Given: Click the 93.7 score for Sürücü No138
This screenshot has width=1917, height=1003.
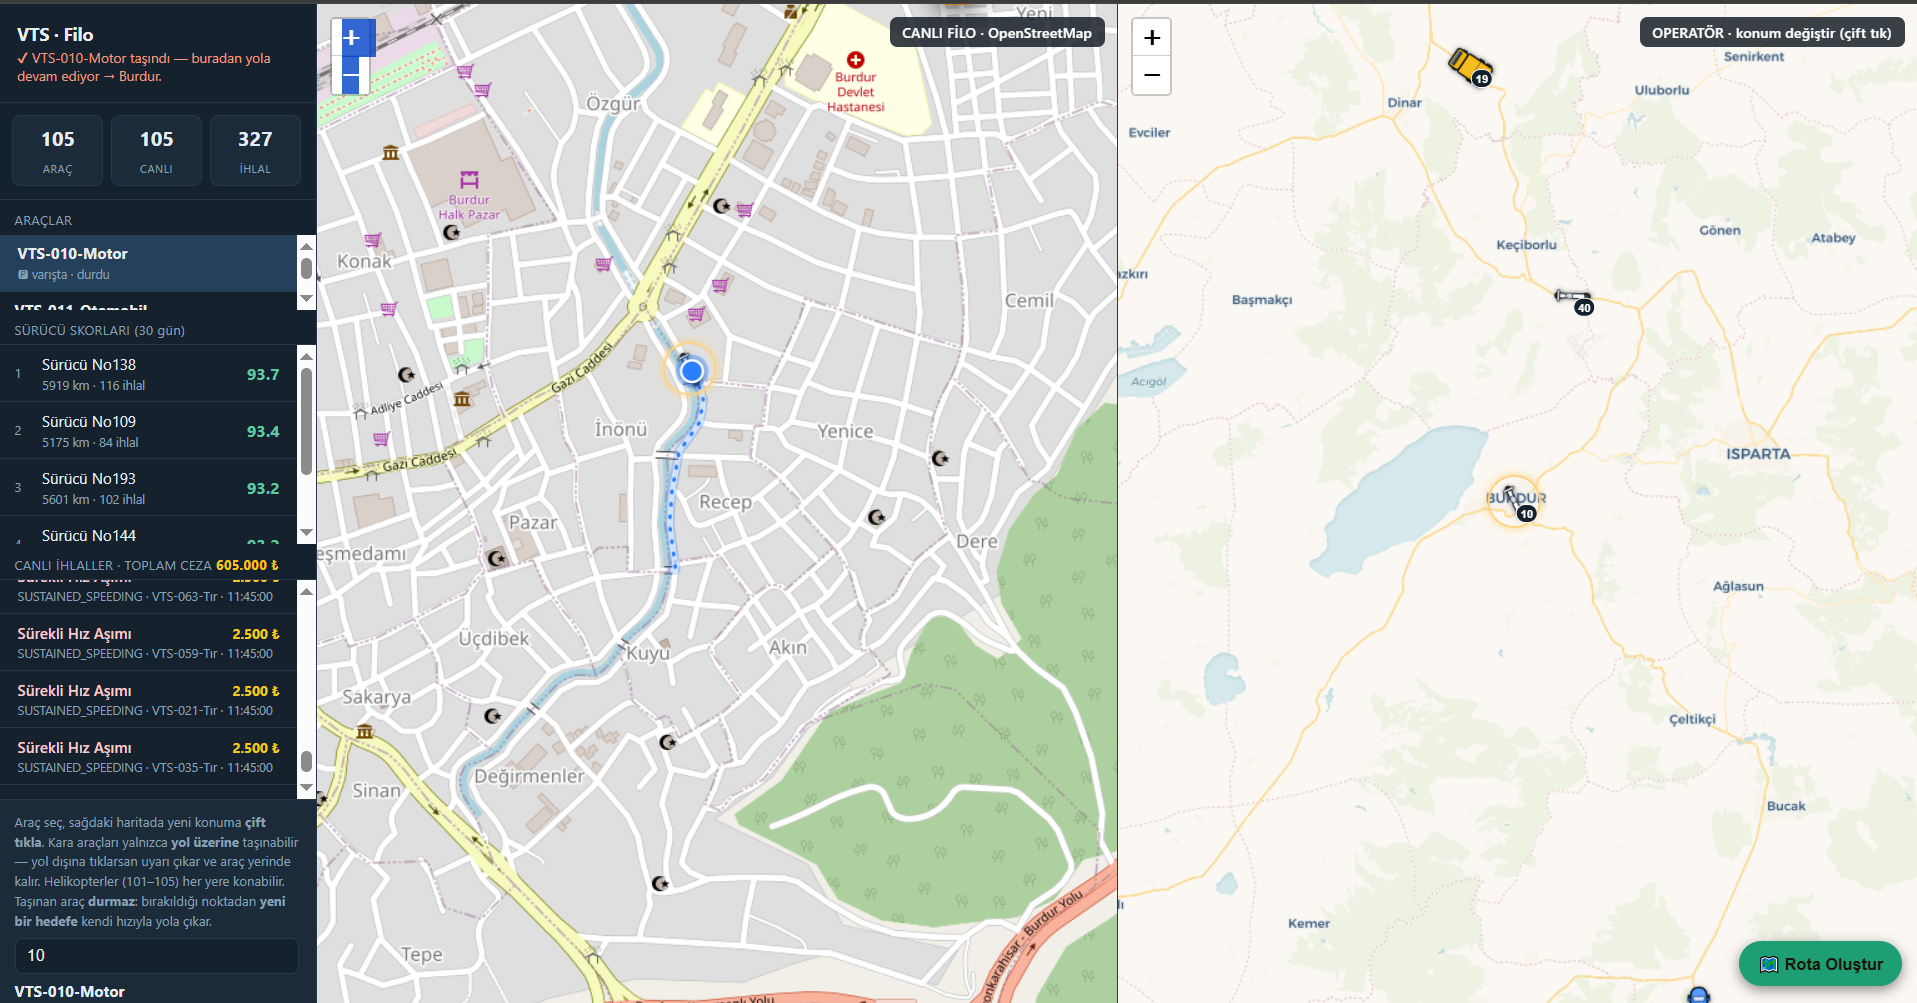Looking at the screenshot, I should coord(263,375).
